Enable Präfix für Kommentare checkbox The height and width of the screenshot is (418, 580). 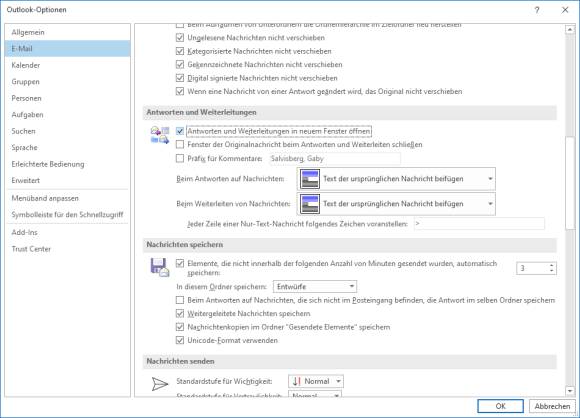(180, 159)
